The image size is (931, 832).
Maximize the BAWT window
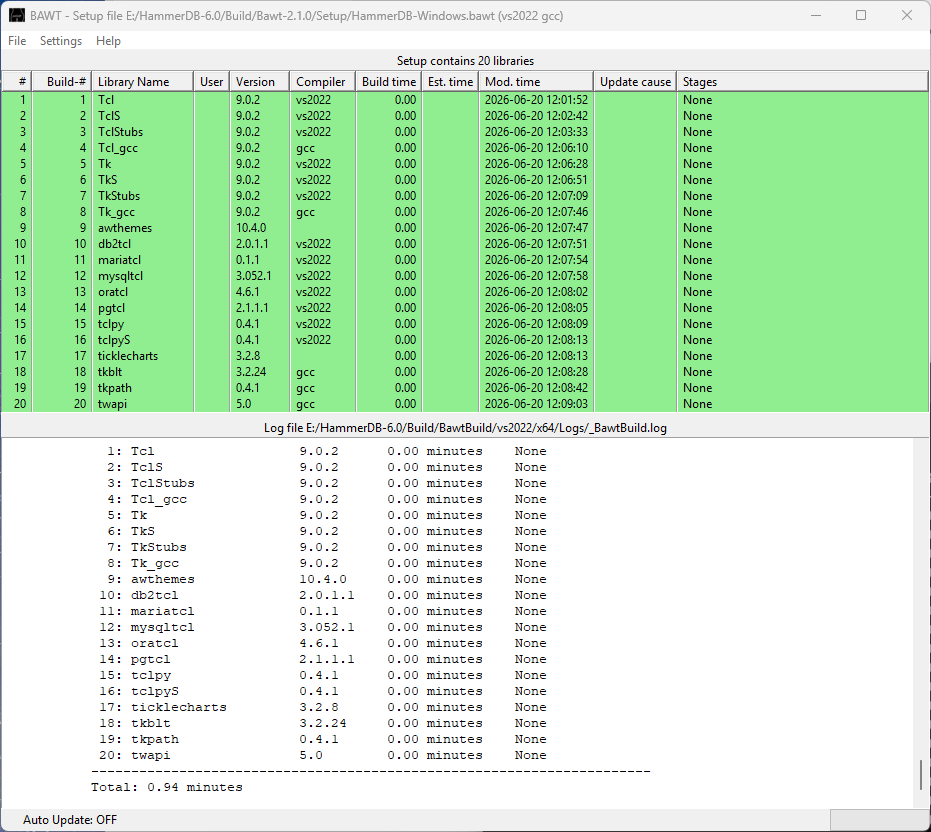point(861,15)
